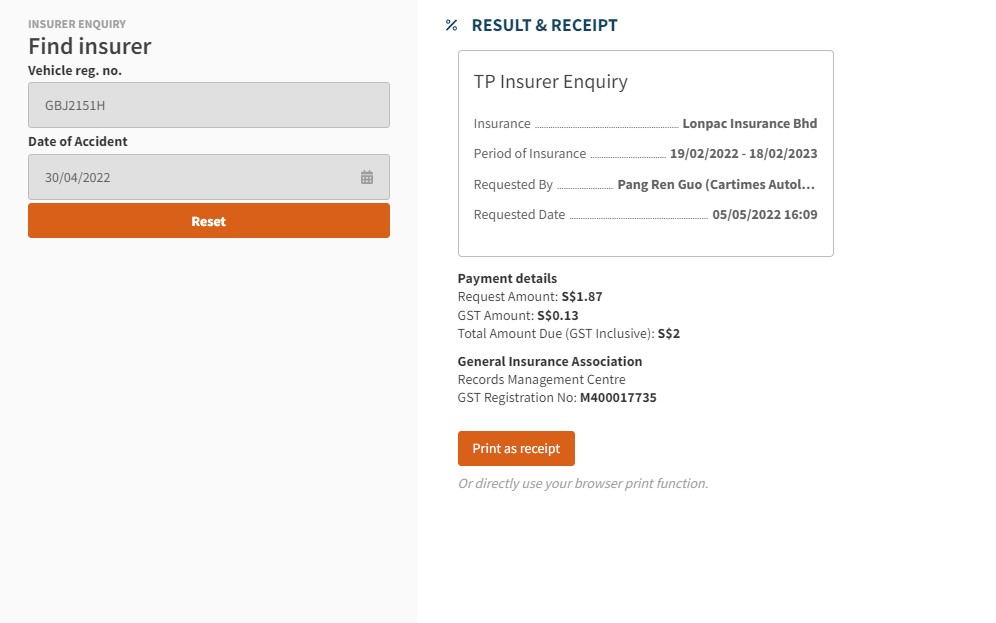
Task: Click the TP Insurer Enquiry card title
Action: click(551, 82)
